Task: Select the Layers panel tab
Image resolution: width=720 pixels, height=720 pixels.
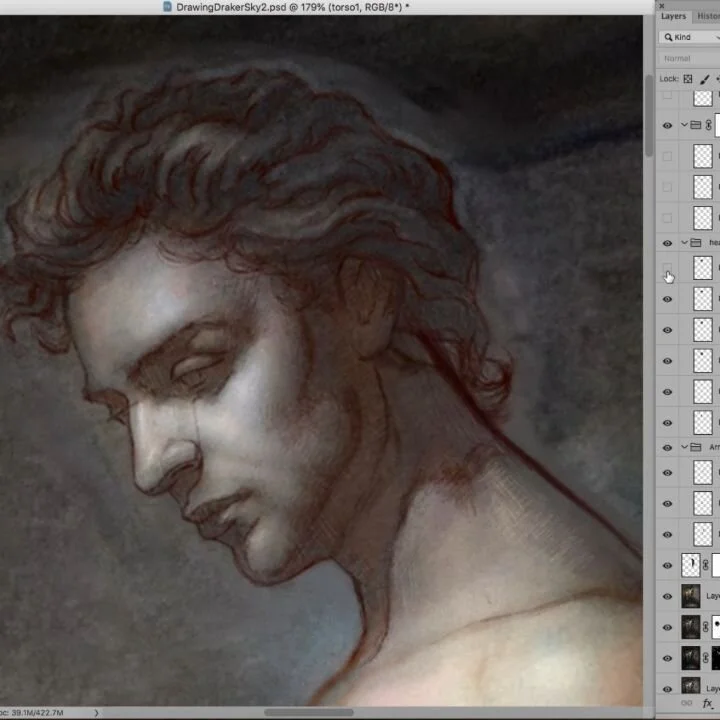Action: pos(674,16)
